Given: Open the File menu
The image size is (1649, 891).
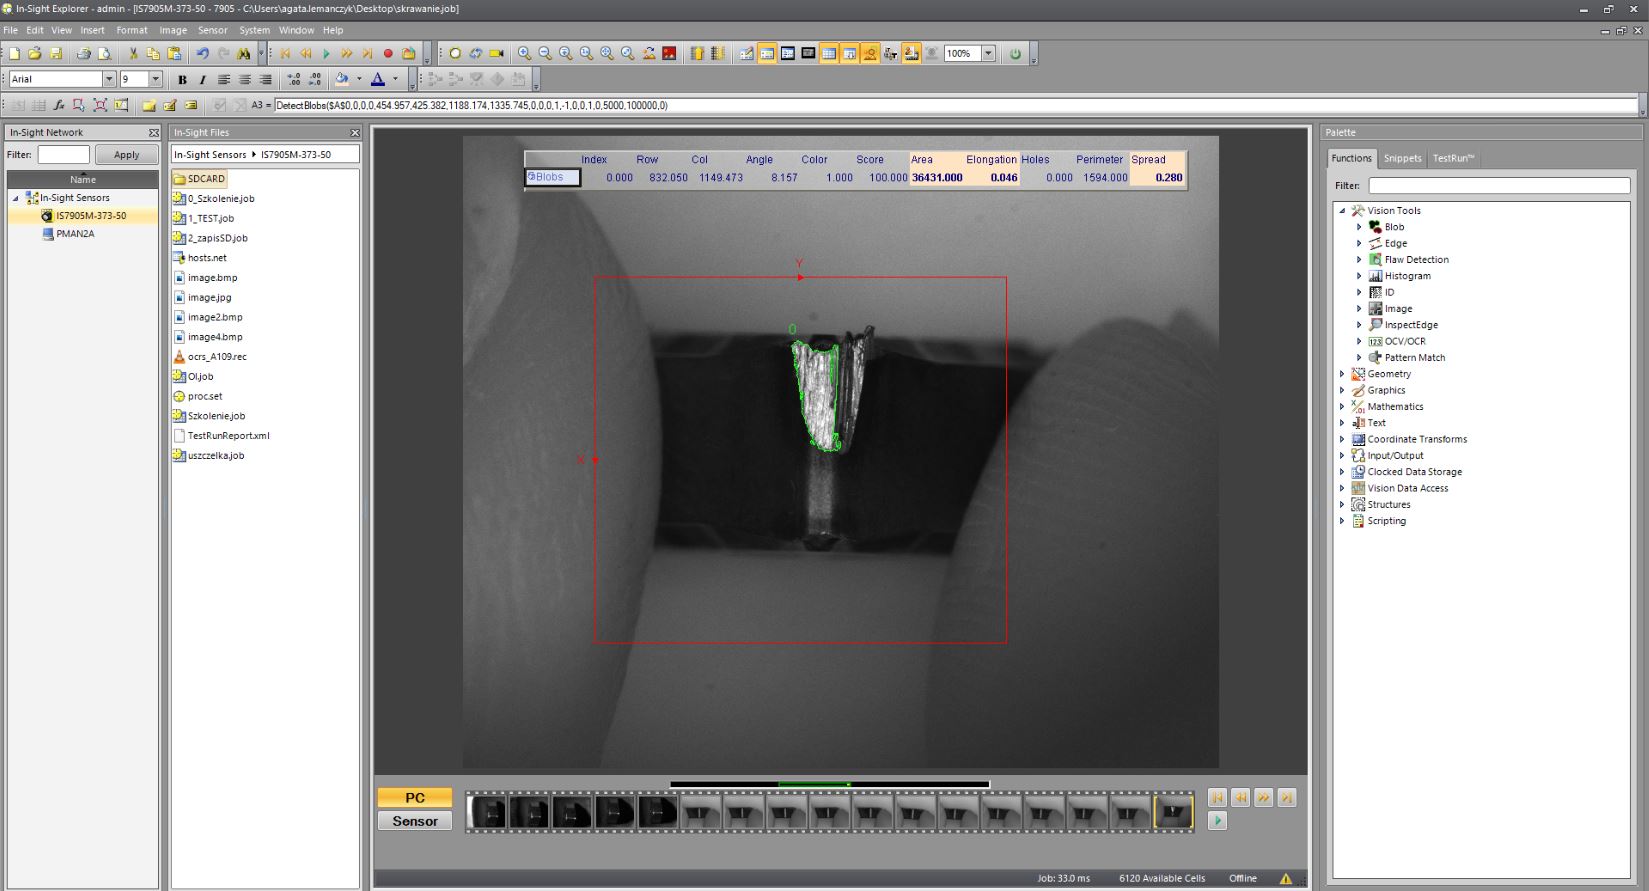Looking at the screenshot, I should point(10,30).
